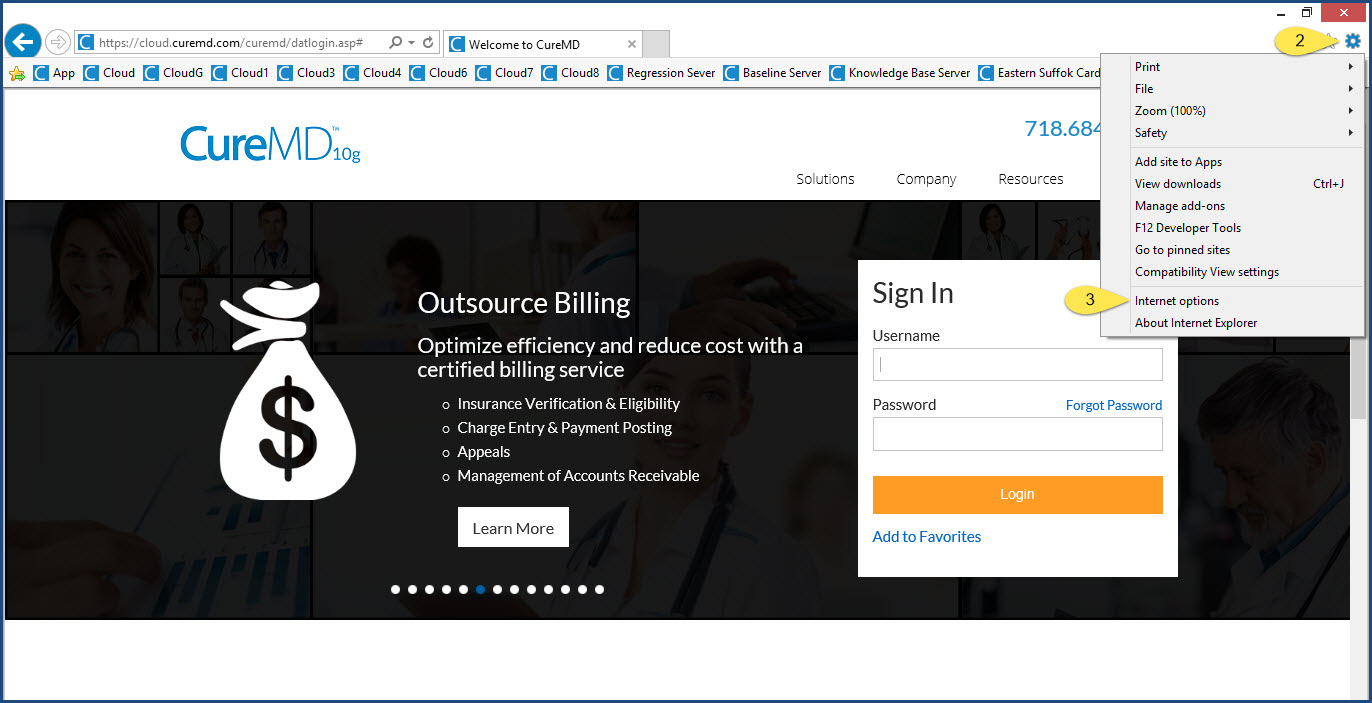Image resolution: width=1372 pixels, height=703 pixels.
Task: Select the first carousel slide dot
Action: pos(395,589)
